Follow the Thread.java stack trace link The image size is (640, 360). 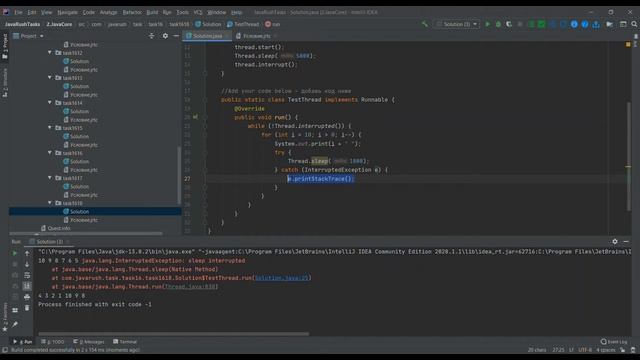pos(191,287)
